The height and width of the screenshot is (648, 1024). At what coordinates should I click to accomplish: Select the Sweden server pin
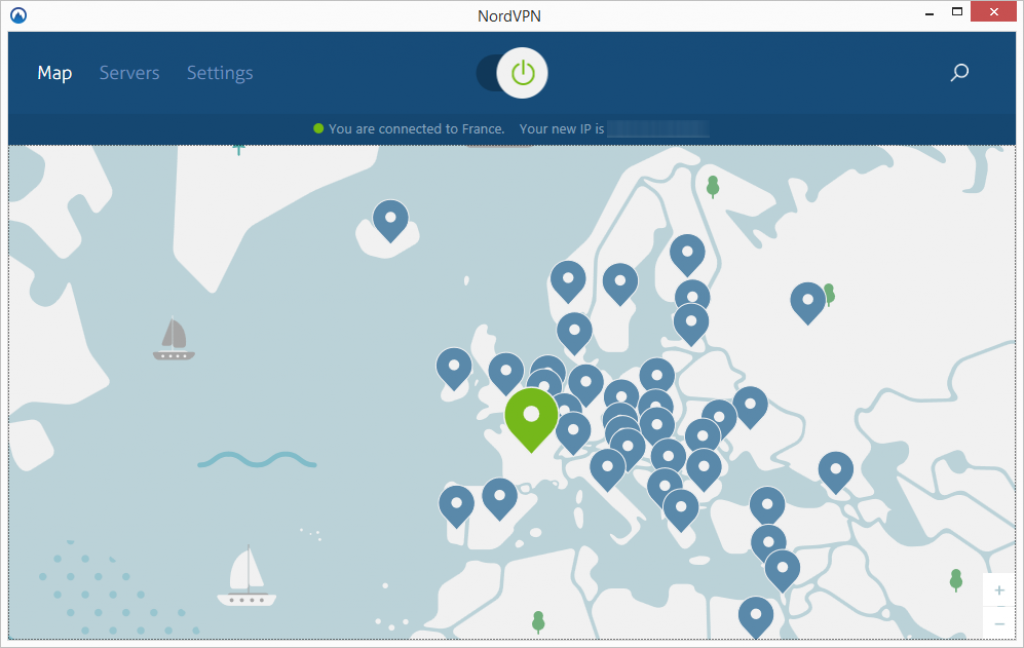pyautogui.click(x=620, y=284)
